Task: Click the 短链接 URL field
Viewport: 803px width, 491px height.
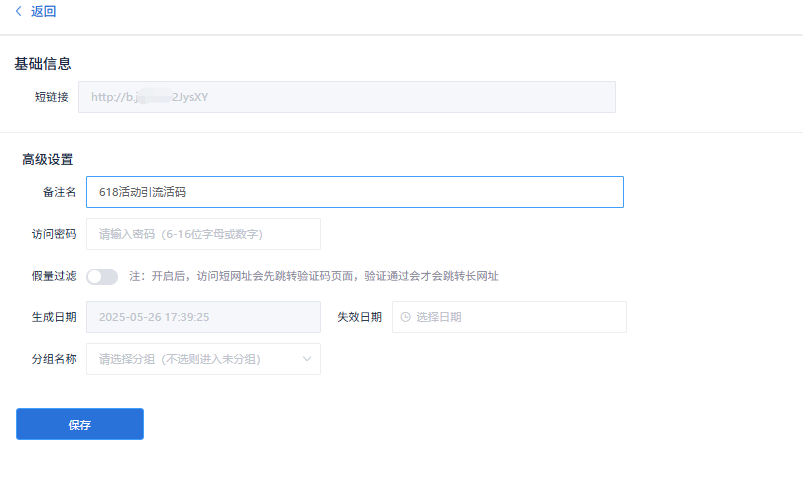Action: [347, 97]
